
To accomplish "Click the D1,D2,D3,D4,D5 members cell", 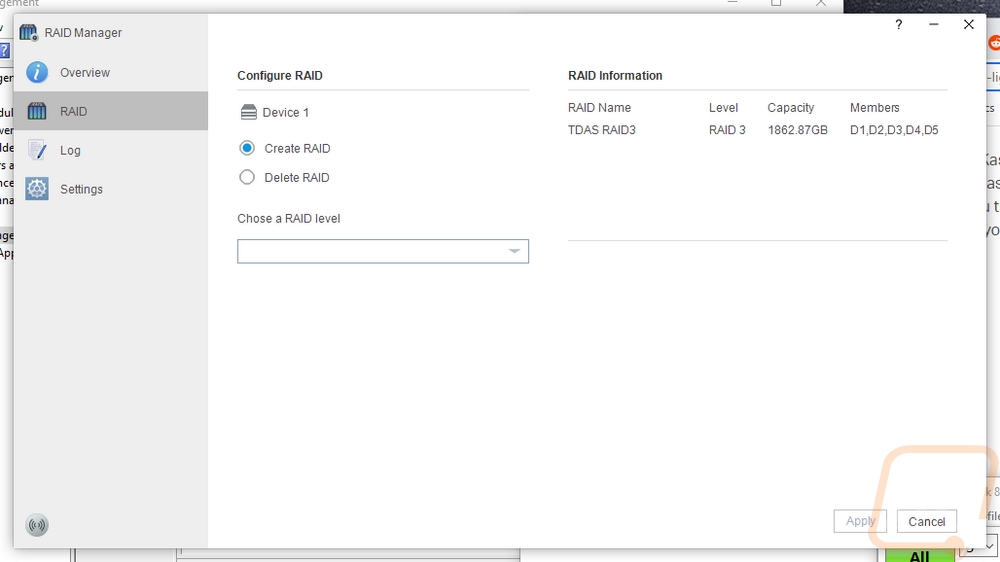I will point(894,130).
